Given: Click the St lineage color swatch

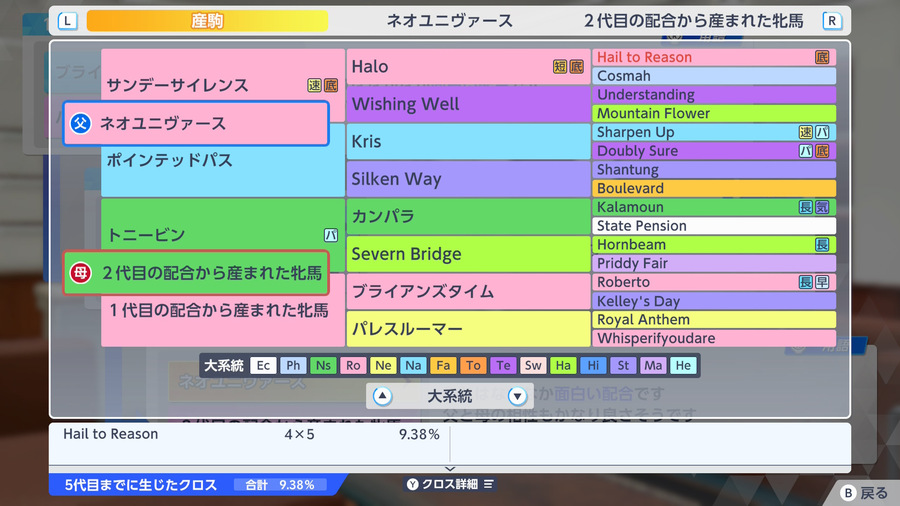Looking at the screenshot, I should [x=623, y=365].
